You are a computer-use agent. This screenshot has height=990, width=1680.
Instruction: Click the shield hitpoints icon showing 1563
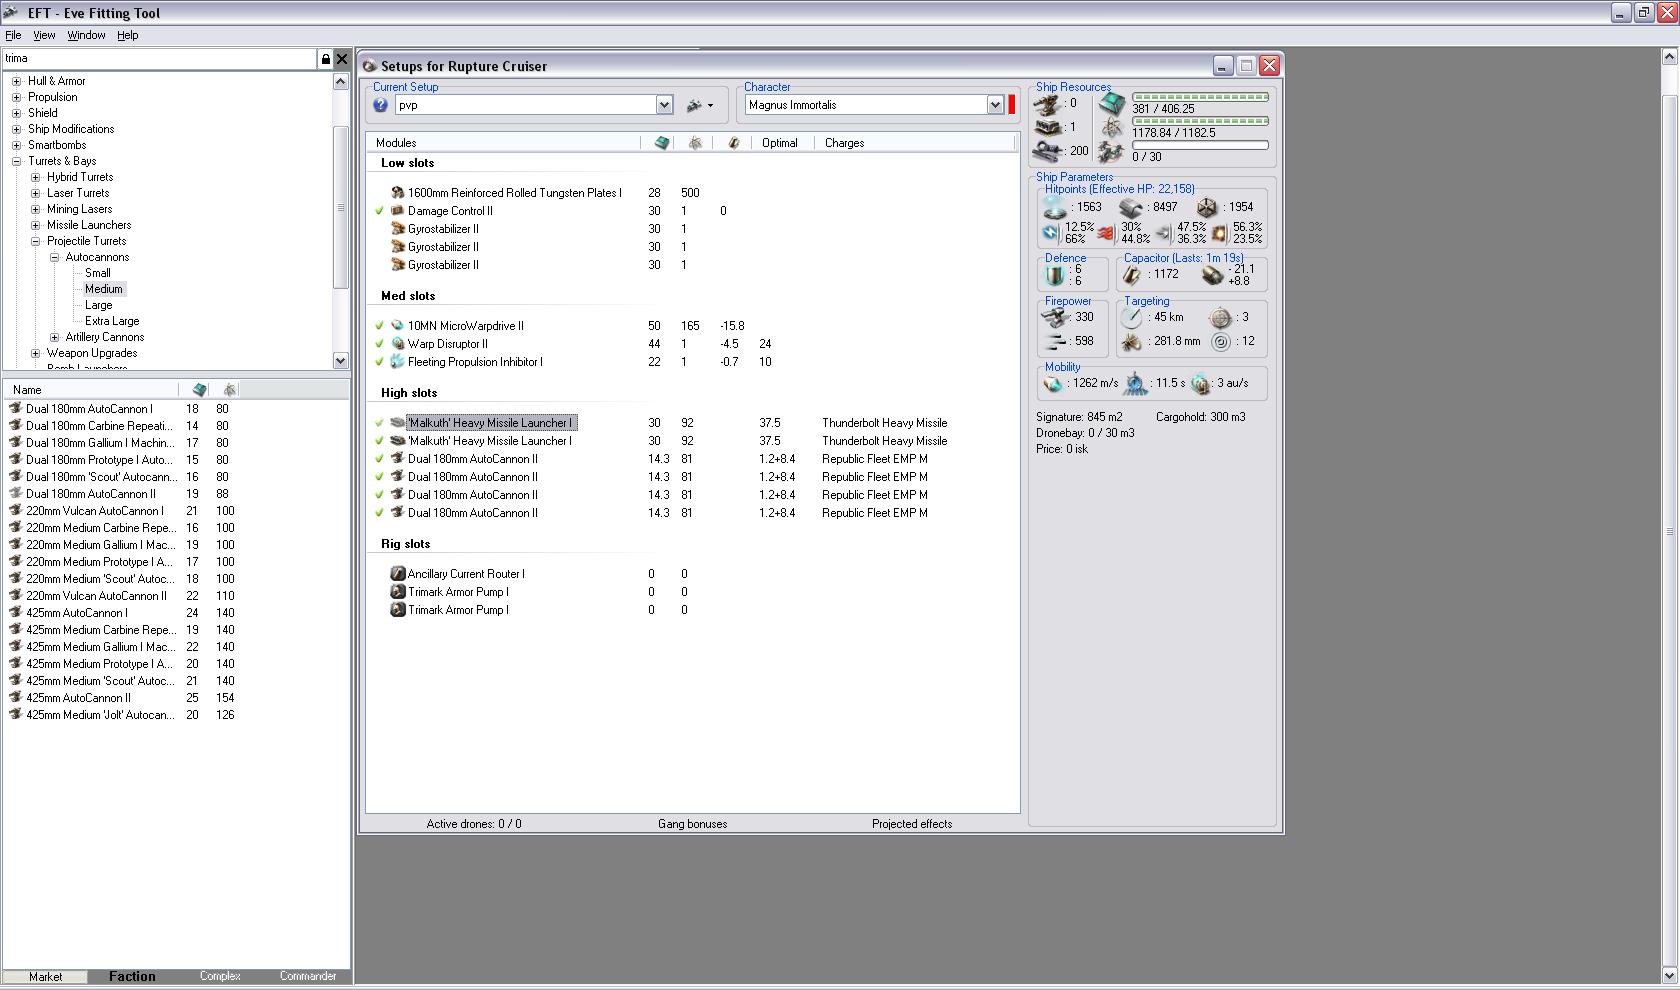1055,207
